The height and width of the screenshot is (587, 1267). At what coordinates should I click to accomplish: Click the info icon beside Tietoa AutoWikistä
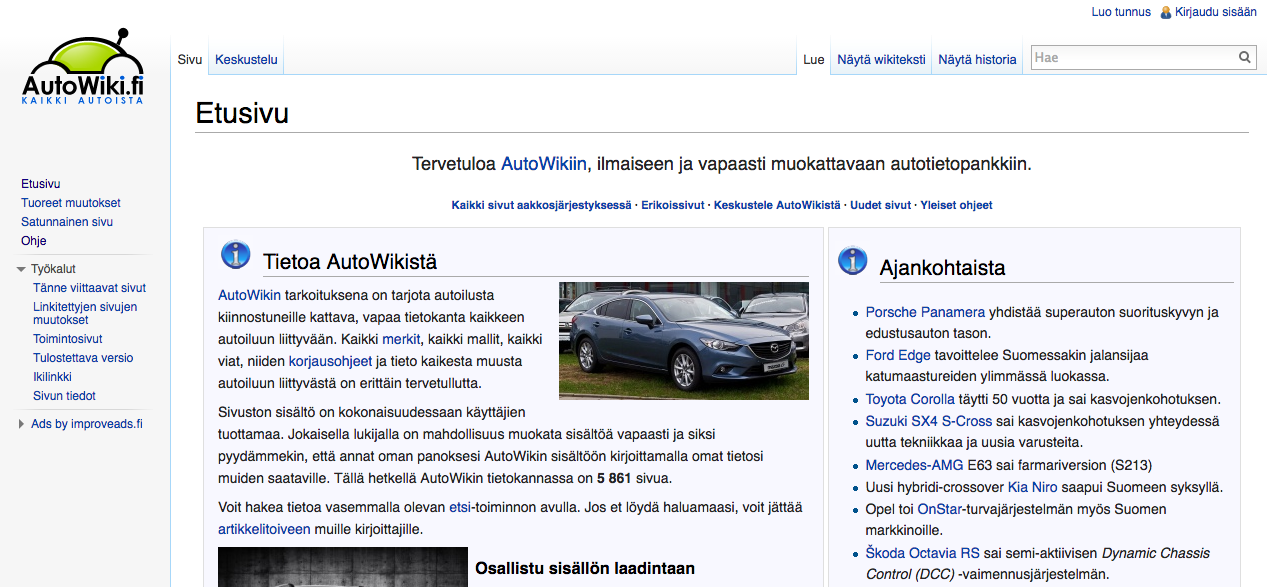(x=235, y=256)
